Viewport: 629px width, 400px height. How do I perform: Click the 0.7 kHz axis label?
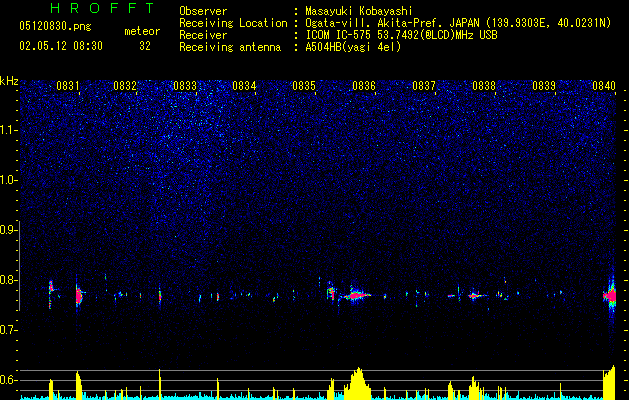click(9, 330)
